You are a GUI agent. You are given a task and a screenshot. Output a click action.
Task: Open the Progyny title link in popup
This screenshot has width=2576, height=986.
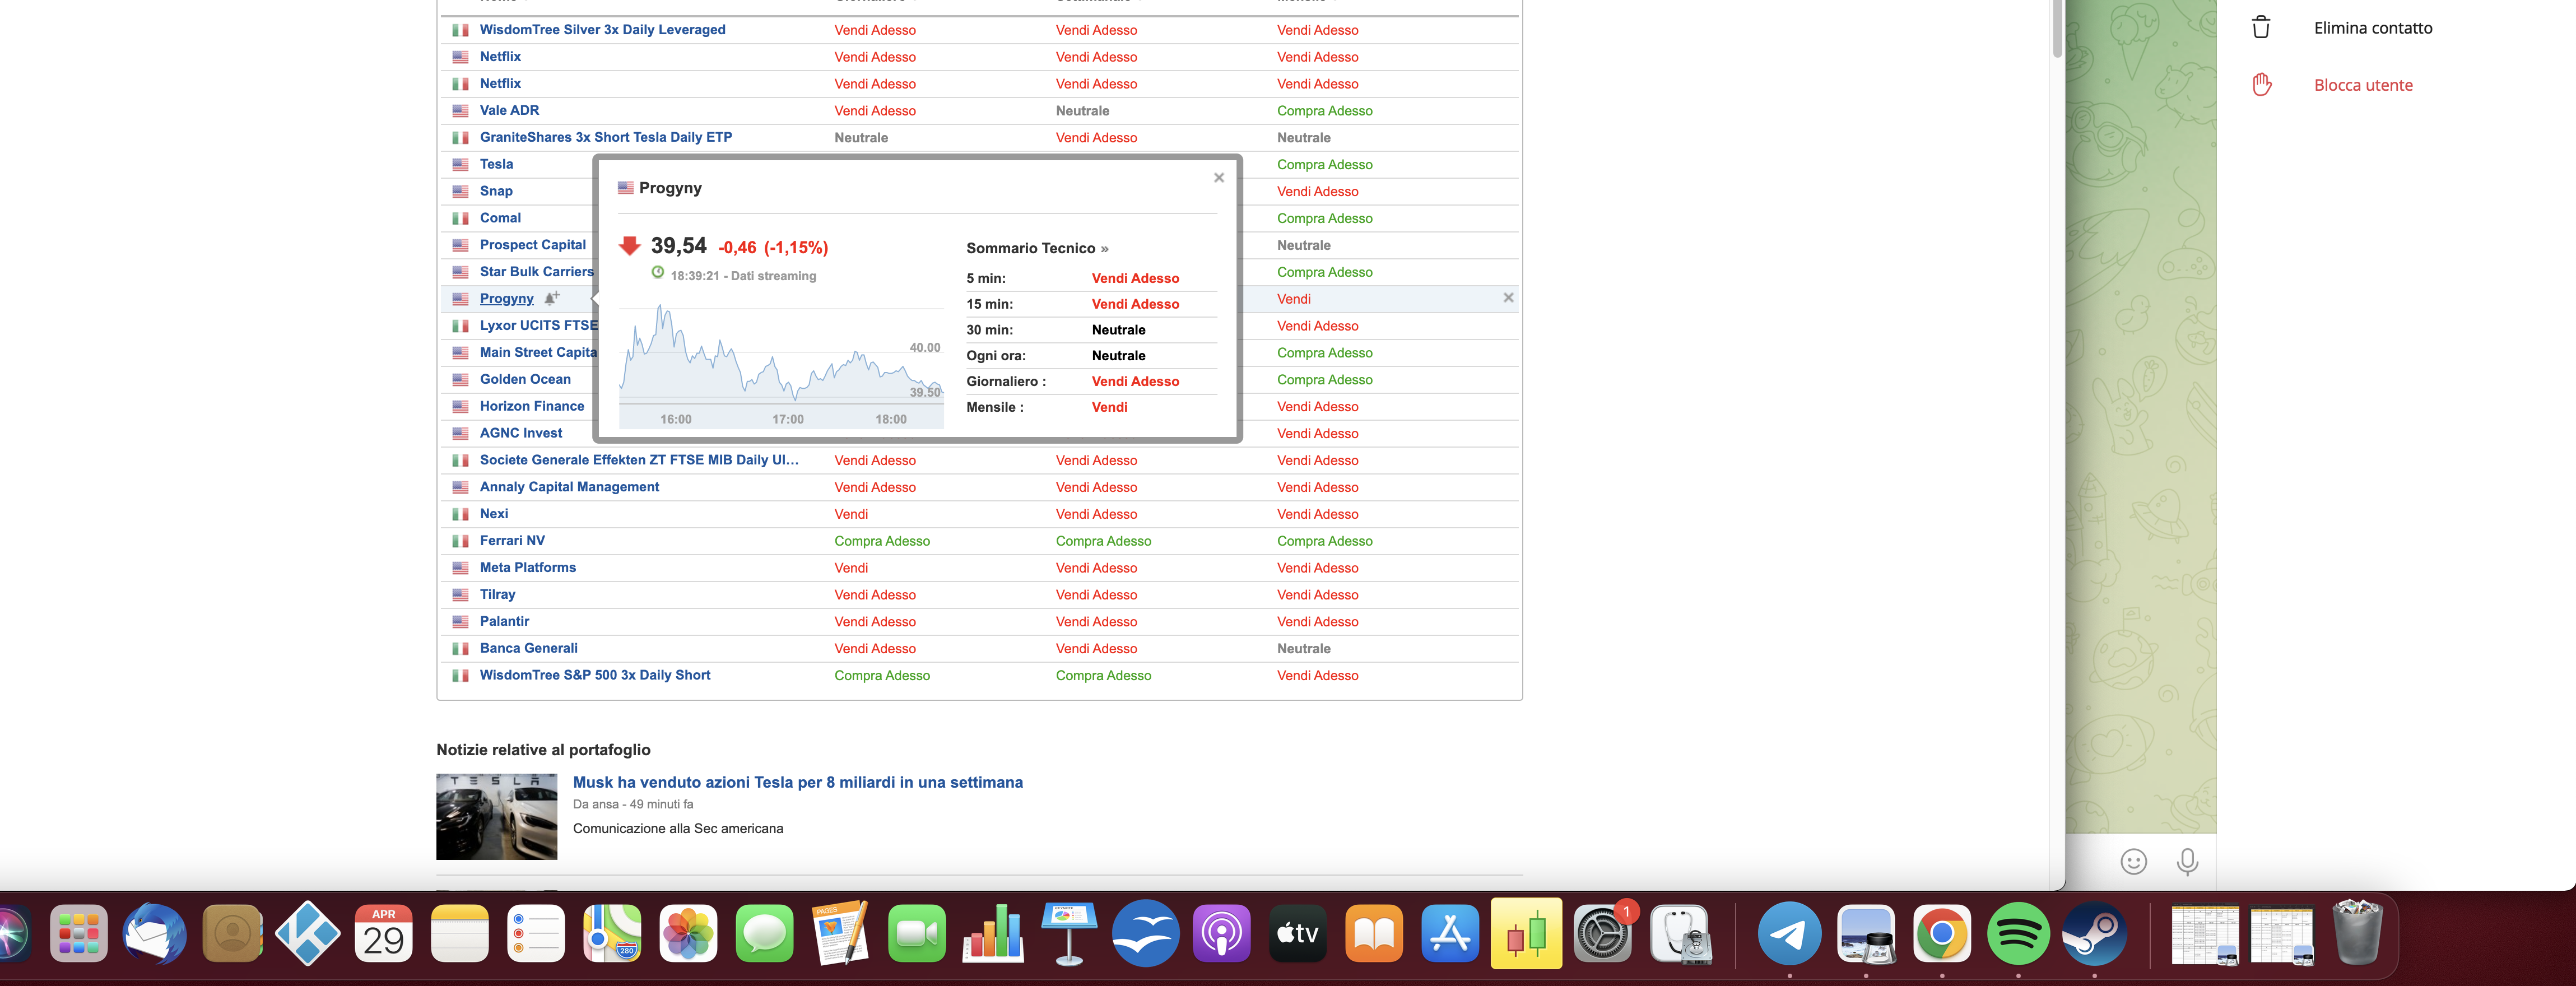[670, 188]
